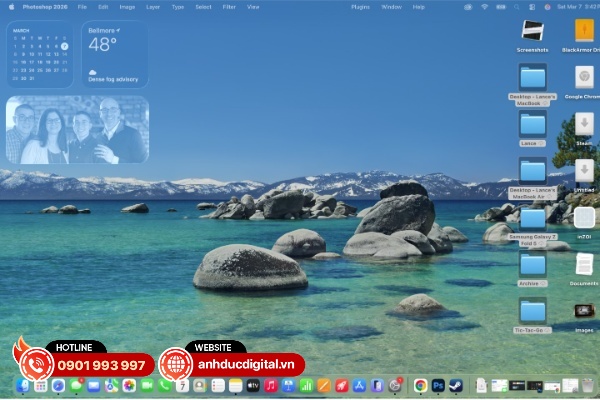The image size is (600, 400).
Task: Open Numbers from the Dock
Action: point(306,386)
